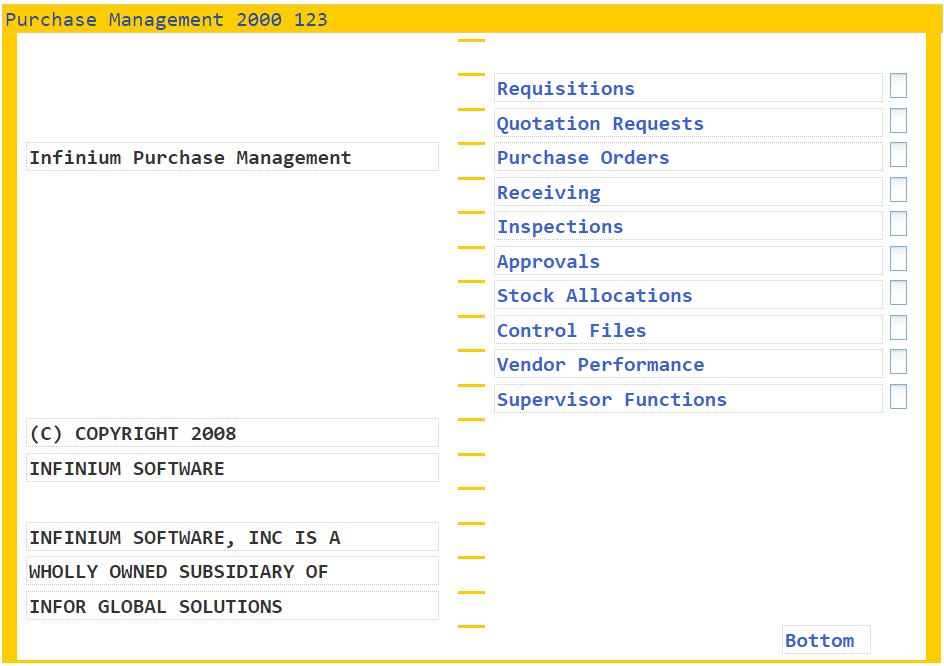Screen dimensions: 944x666
Task: Toggle the Supervisor Functions checkbox
Action: 898,397
